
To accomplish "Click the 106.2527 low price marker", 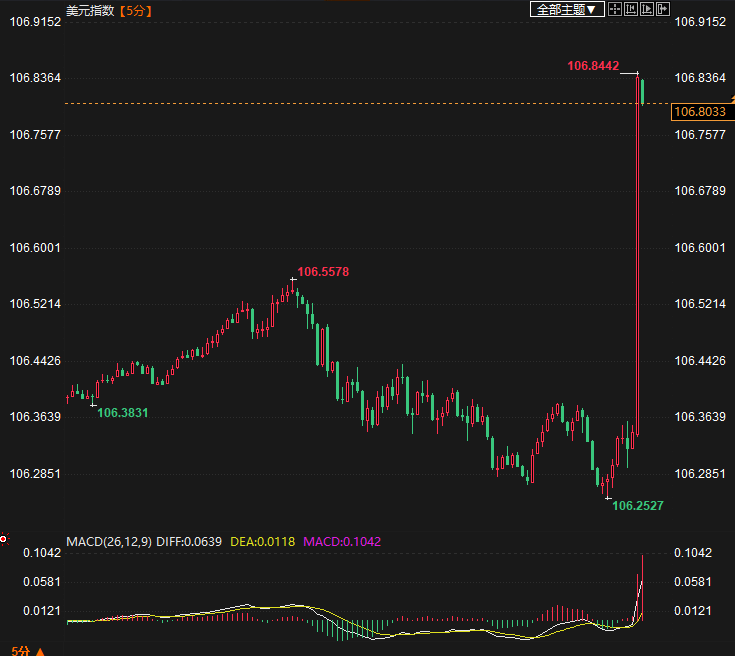I will (x=637, y=505).
